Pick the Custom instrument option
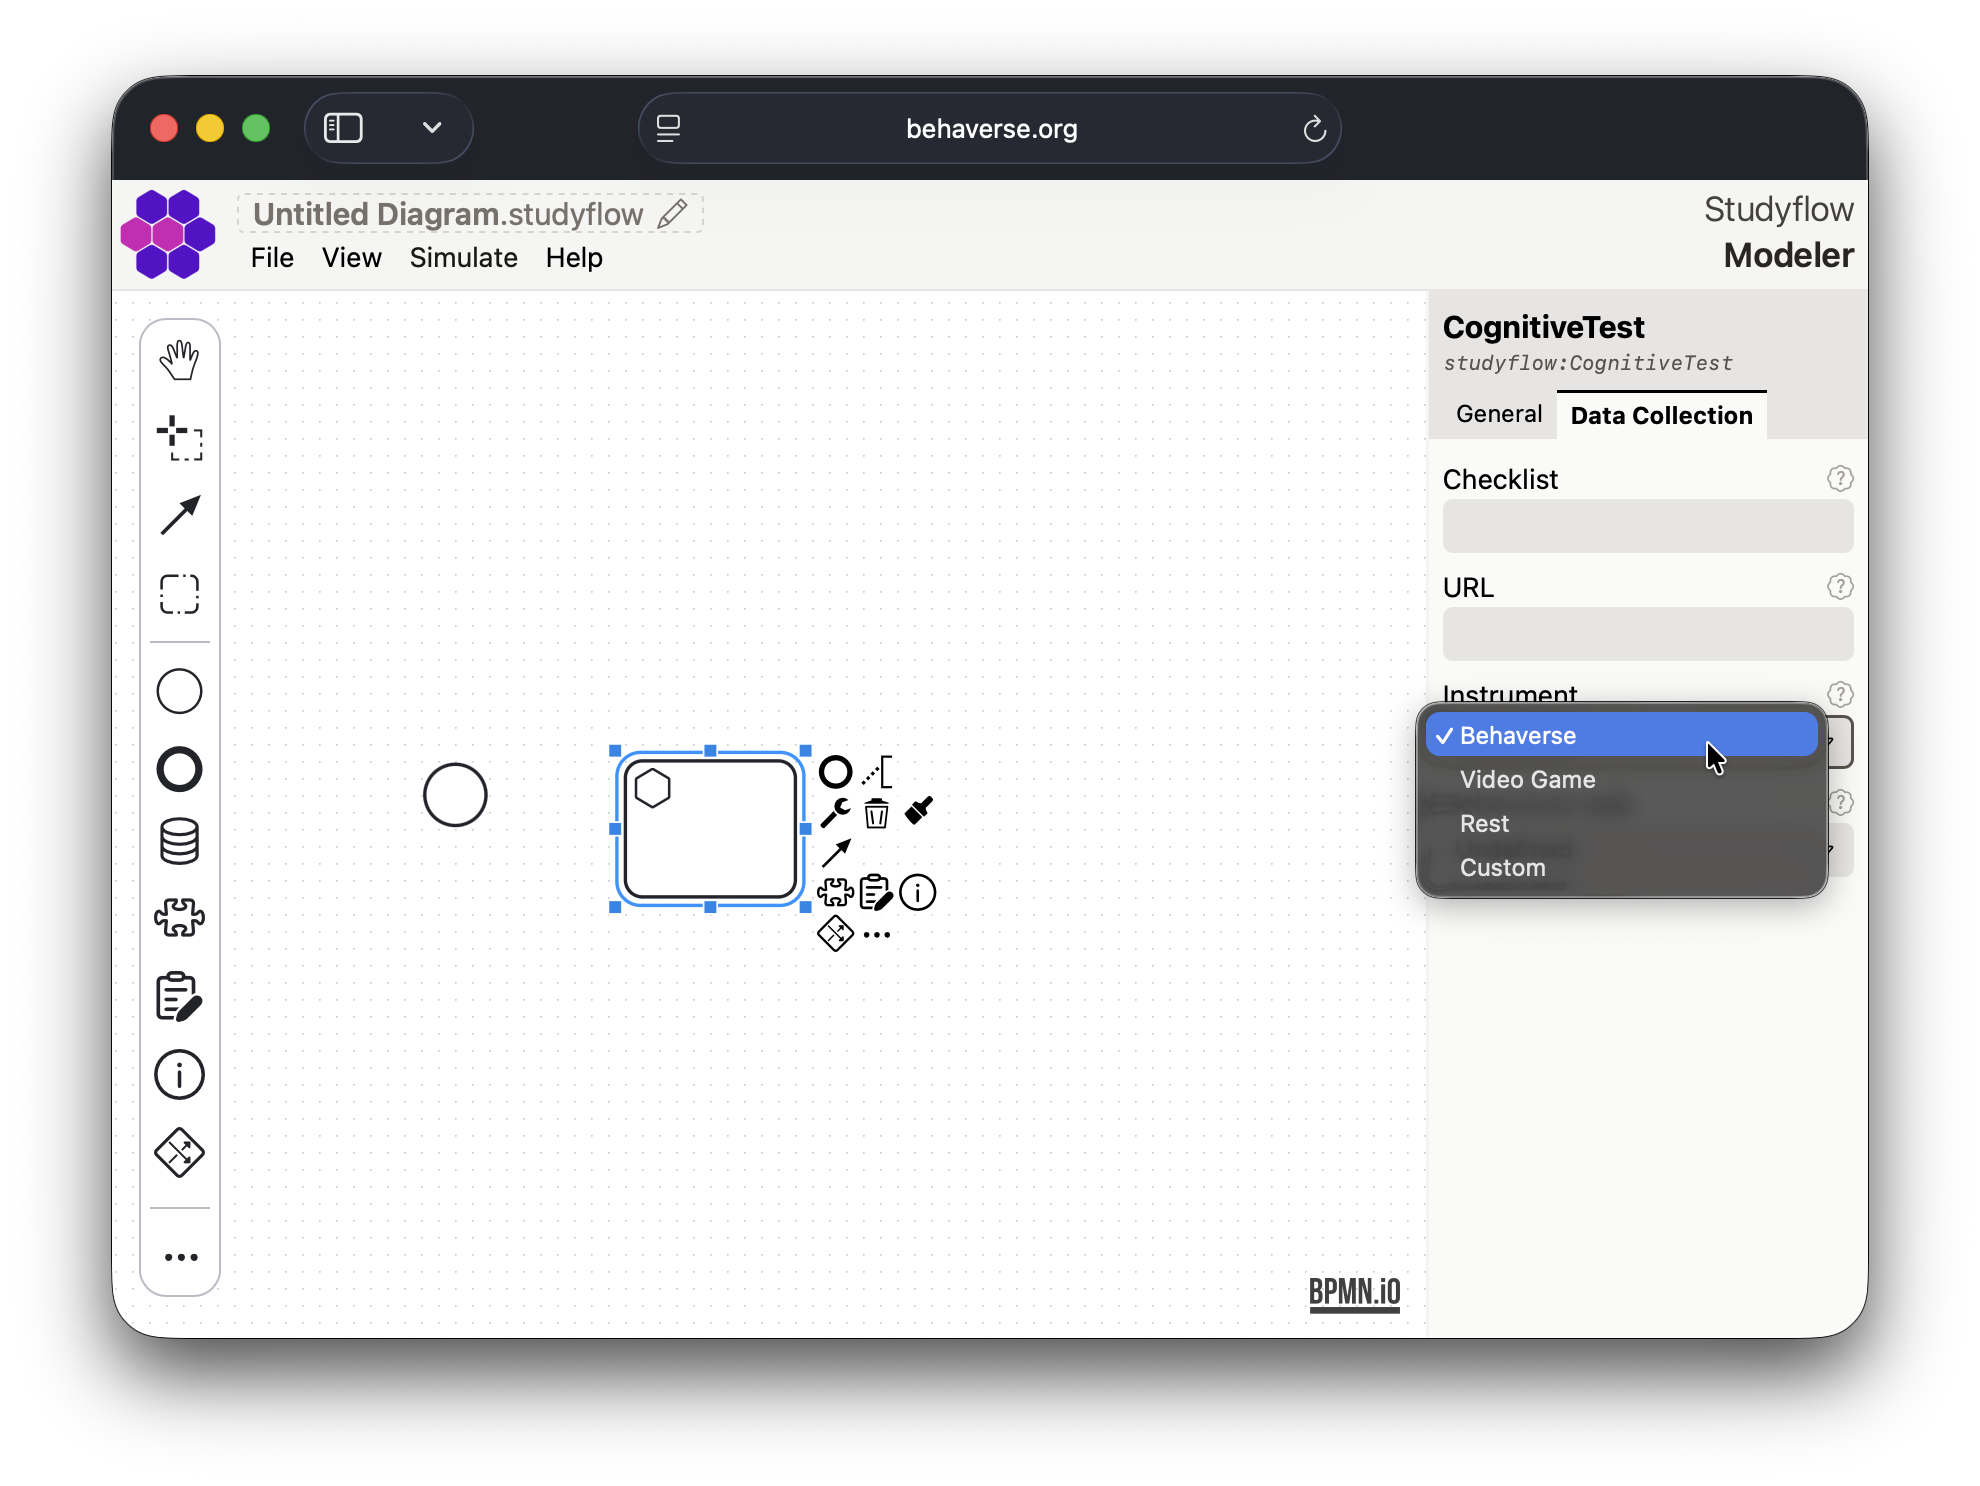 [1502, 868]
